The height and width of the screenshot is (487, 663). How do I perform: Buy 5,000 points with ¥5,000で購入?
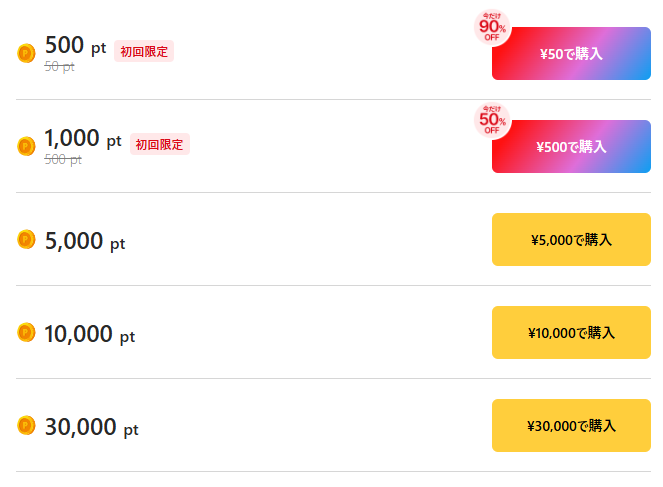pyautogui.click(x=571, y=240)
